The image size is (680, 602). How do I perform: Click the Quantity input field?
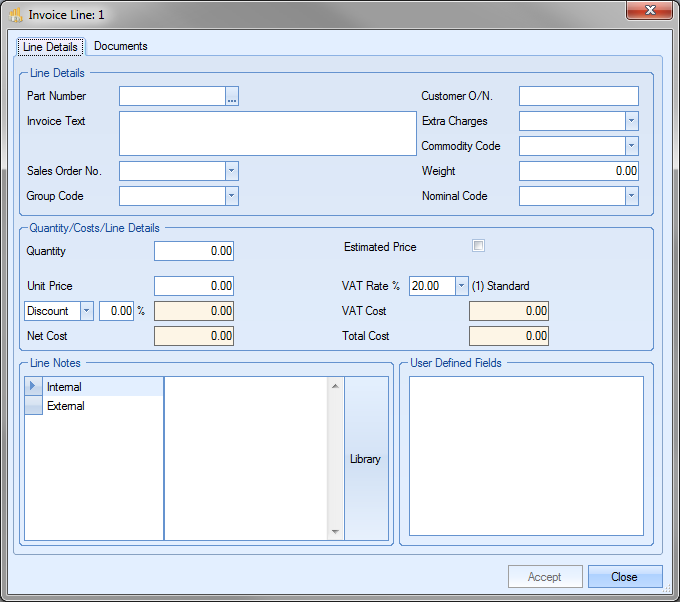[194, 251]
